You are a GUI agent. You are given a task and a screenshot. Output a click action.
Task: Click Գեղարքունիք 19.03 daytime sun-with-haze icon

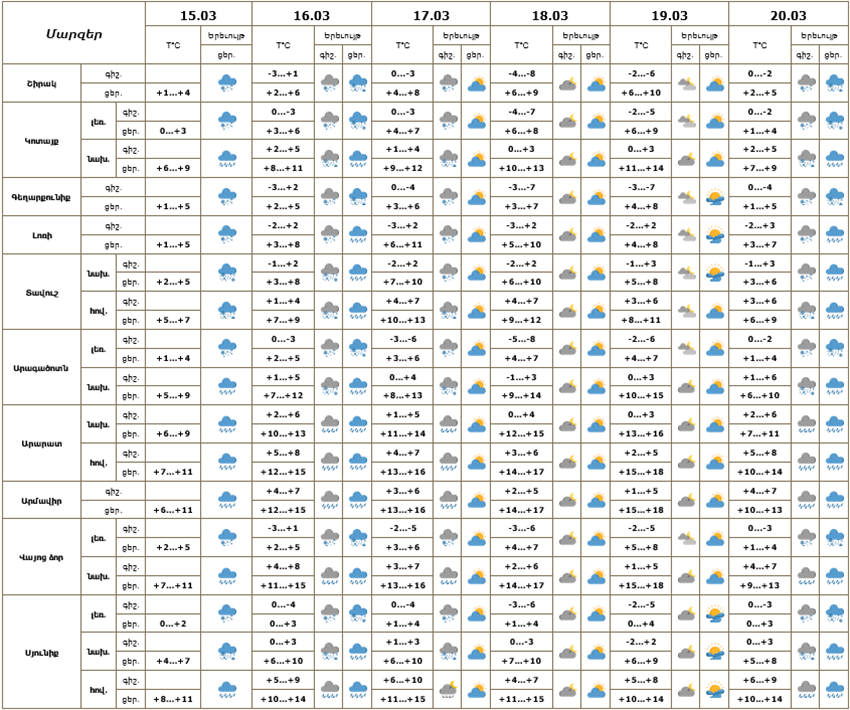tap(714, 197)
